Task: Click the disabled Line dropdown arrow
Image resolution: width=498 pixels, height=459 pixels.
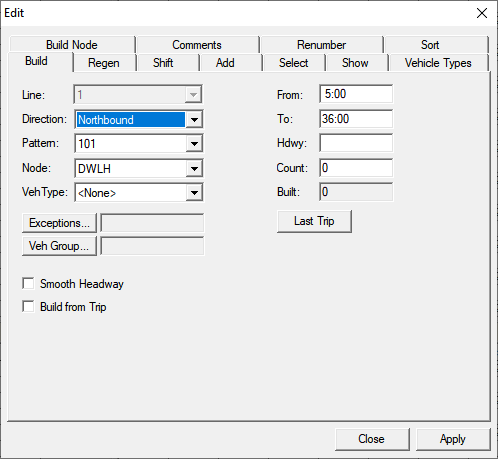Action: (x=193, y=95)
